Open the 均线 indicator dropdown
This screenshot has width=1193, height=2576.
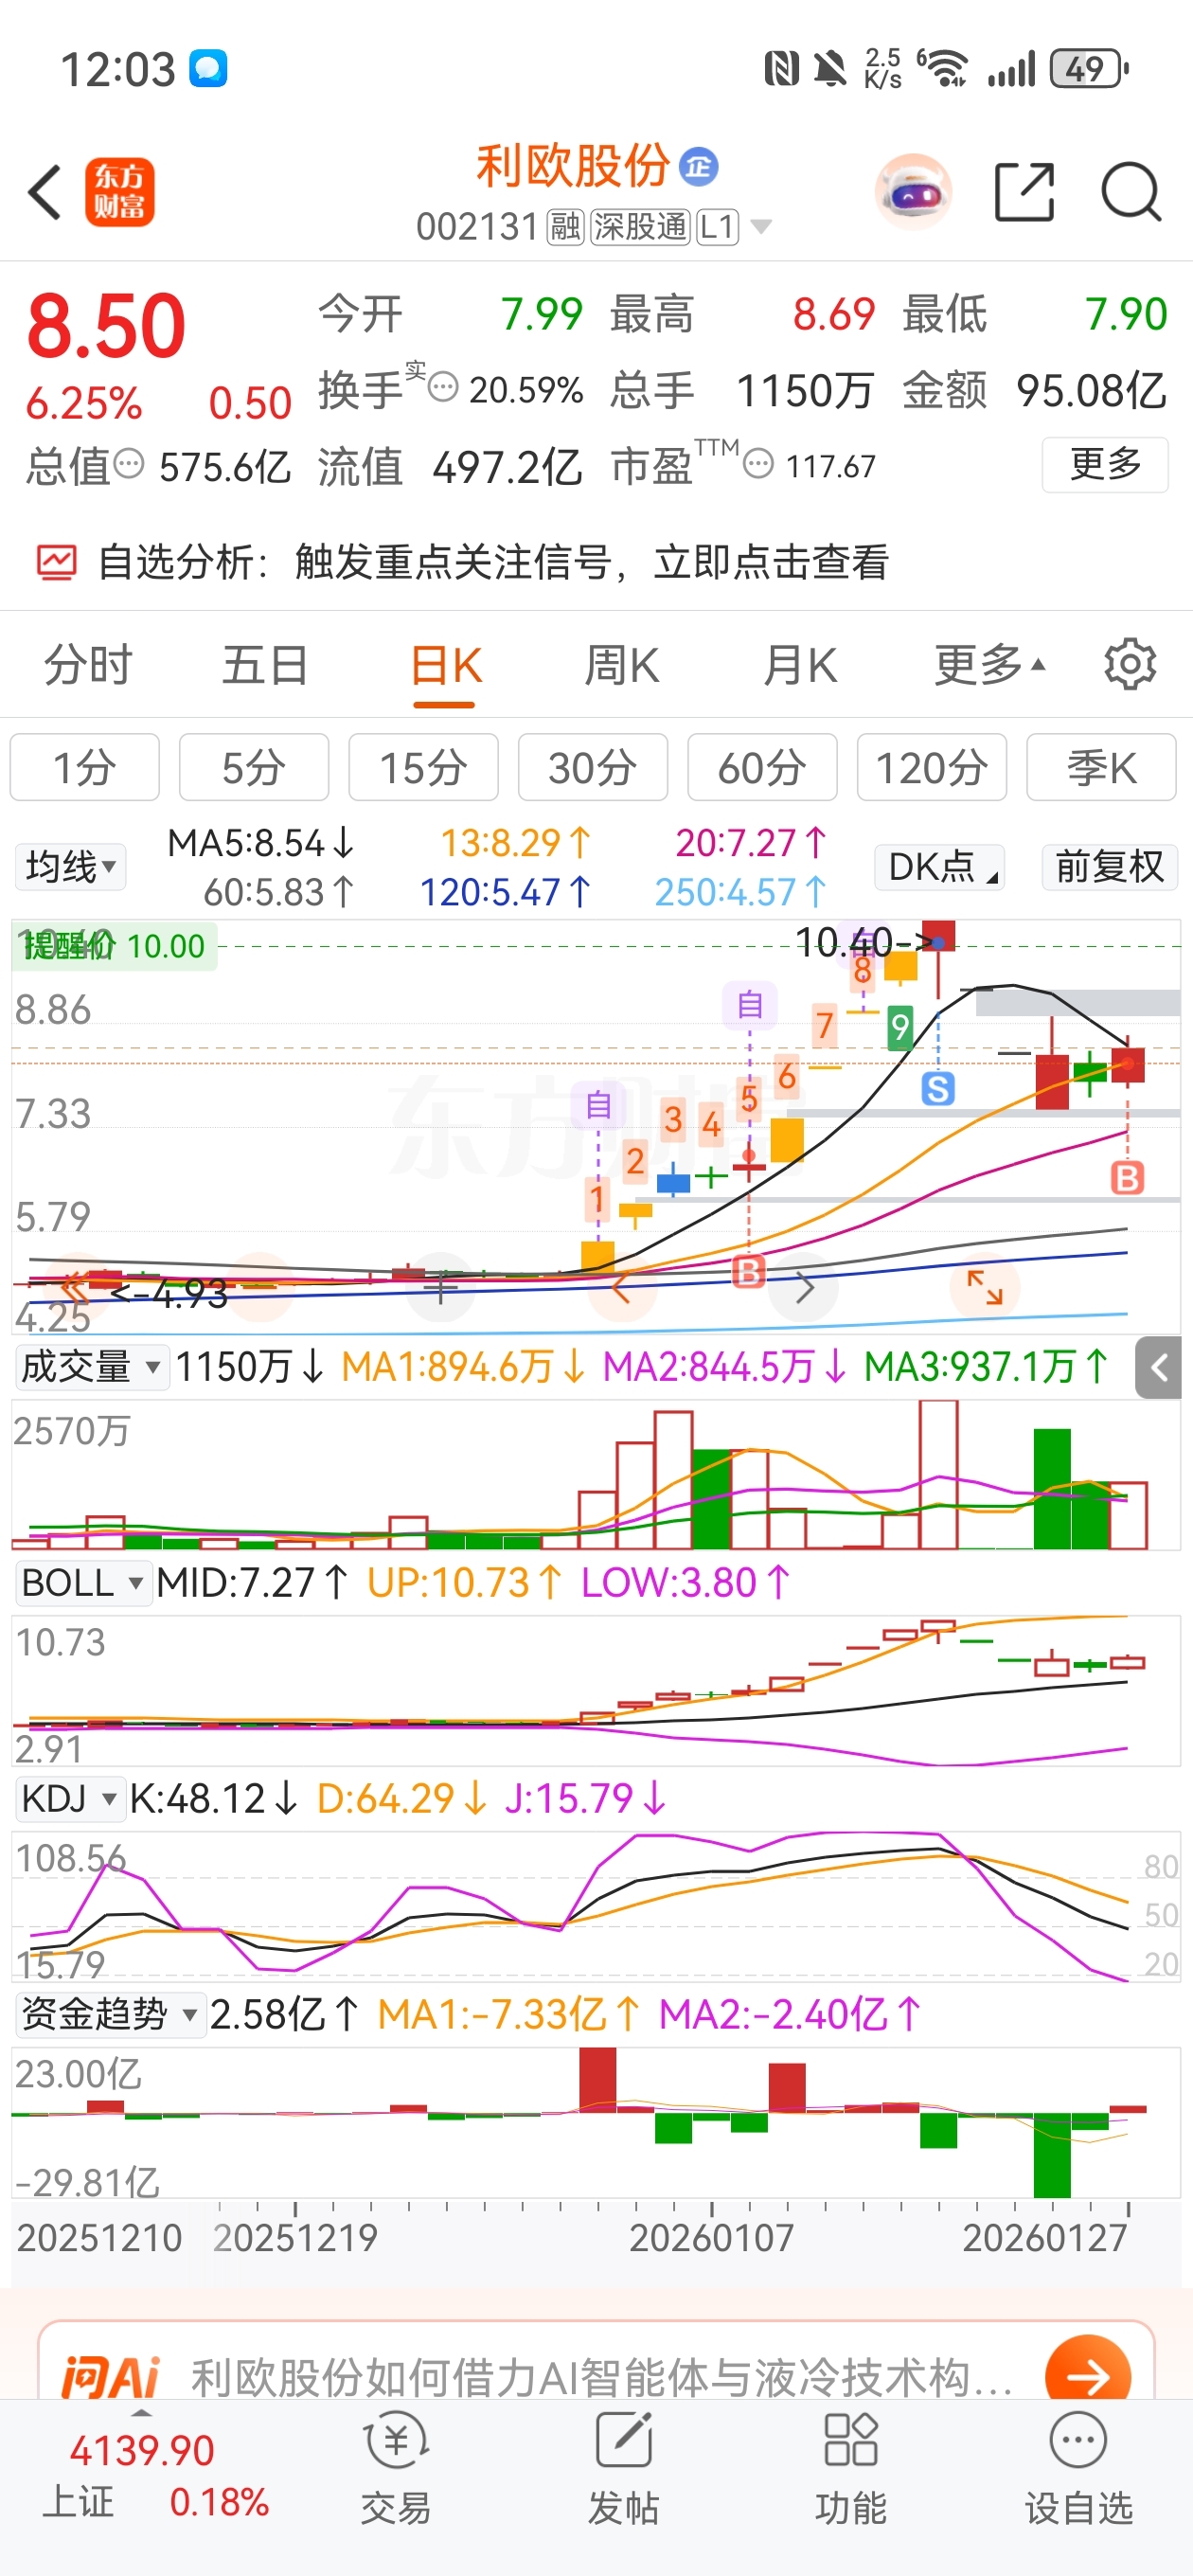coord(70,866)
